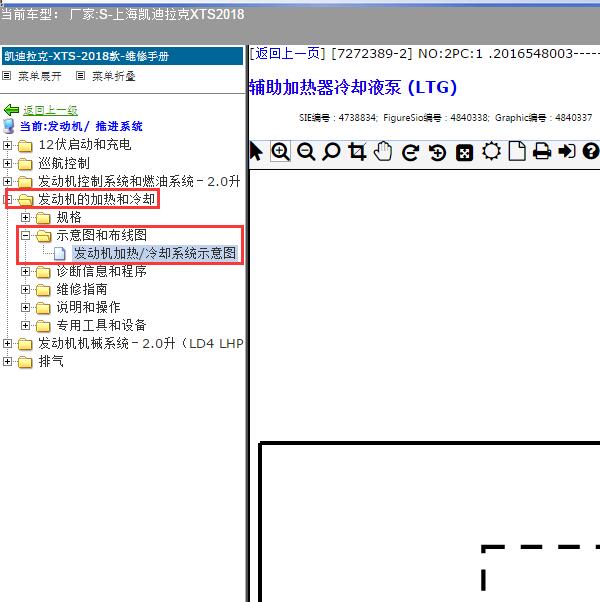Click the green back arrow icon

(x=11, y=110)
